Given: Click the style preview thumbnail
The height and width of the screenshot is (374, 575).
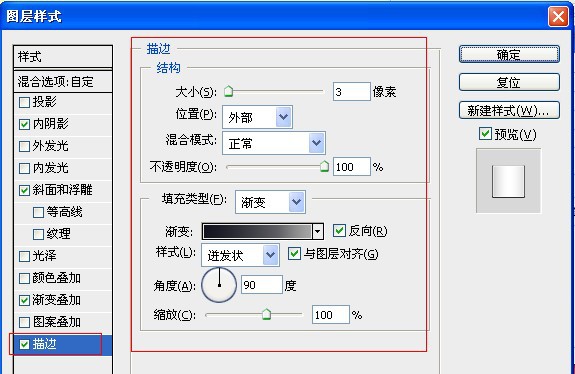Looking at the screenshot, I should pyautogui.click(x=508, y=181).
